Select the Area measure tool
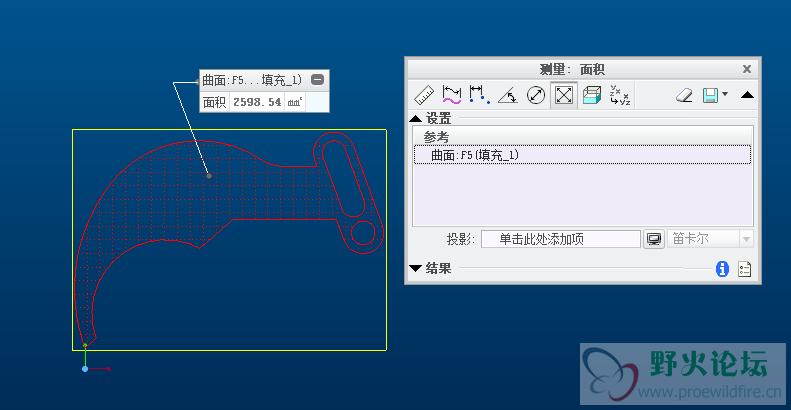791x410 pixels. tap(563, 95)
